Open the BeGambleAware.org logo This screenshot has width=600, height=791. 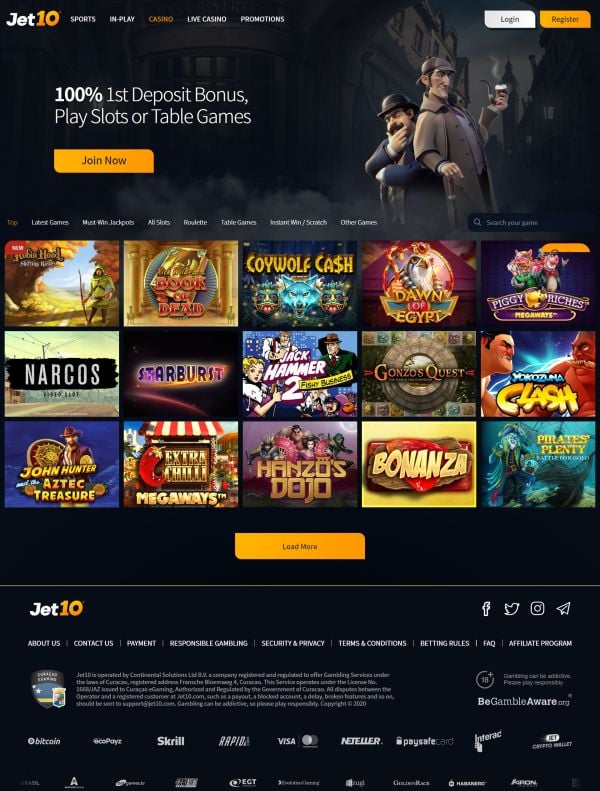tap(524, 701)
